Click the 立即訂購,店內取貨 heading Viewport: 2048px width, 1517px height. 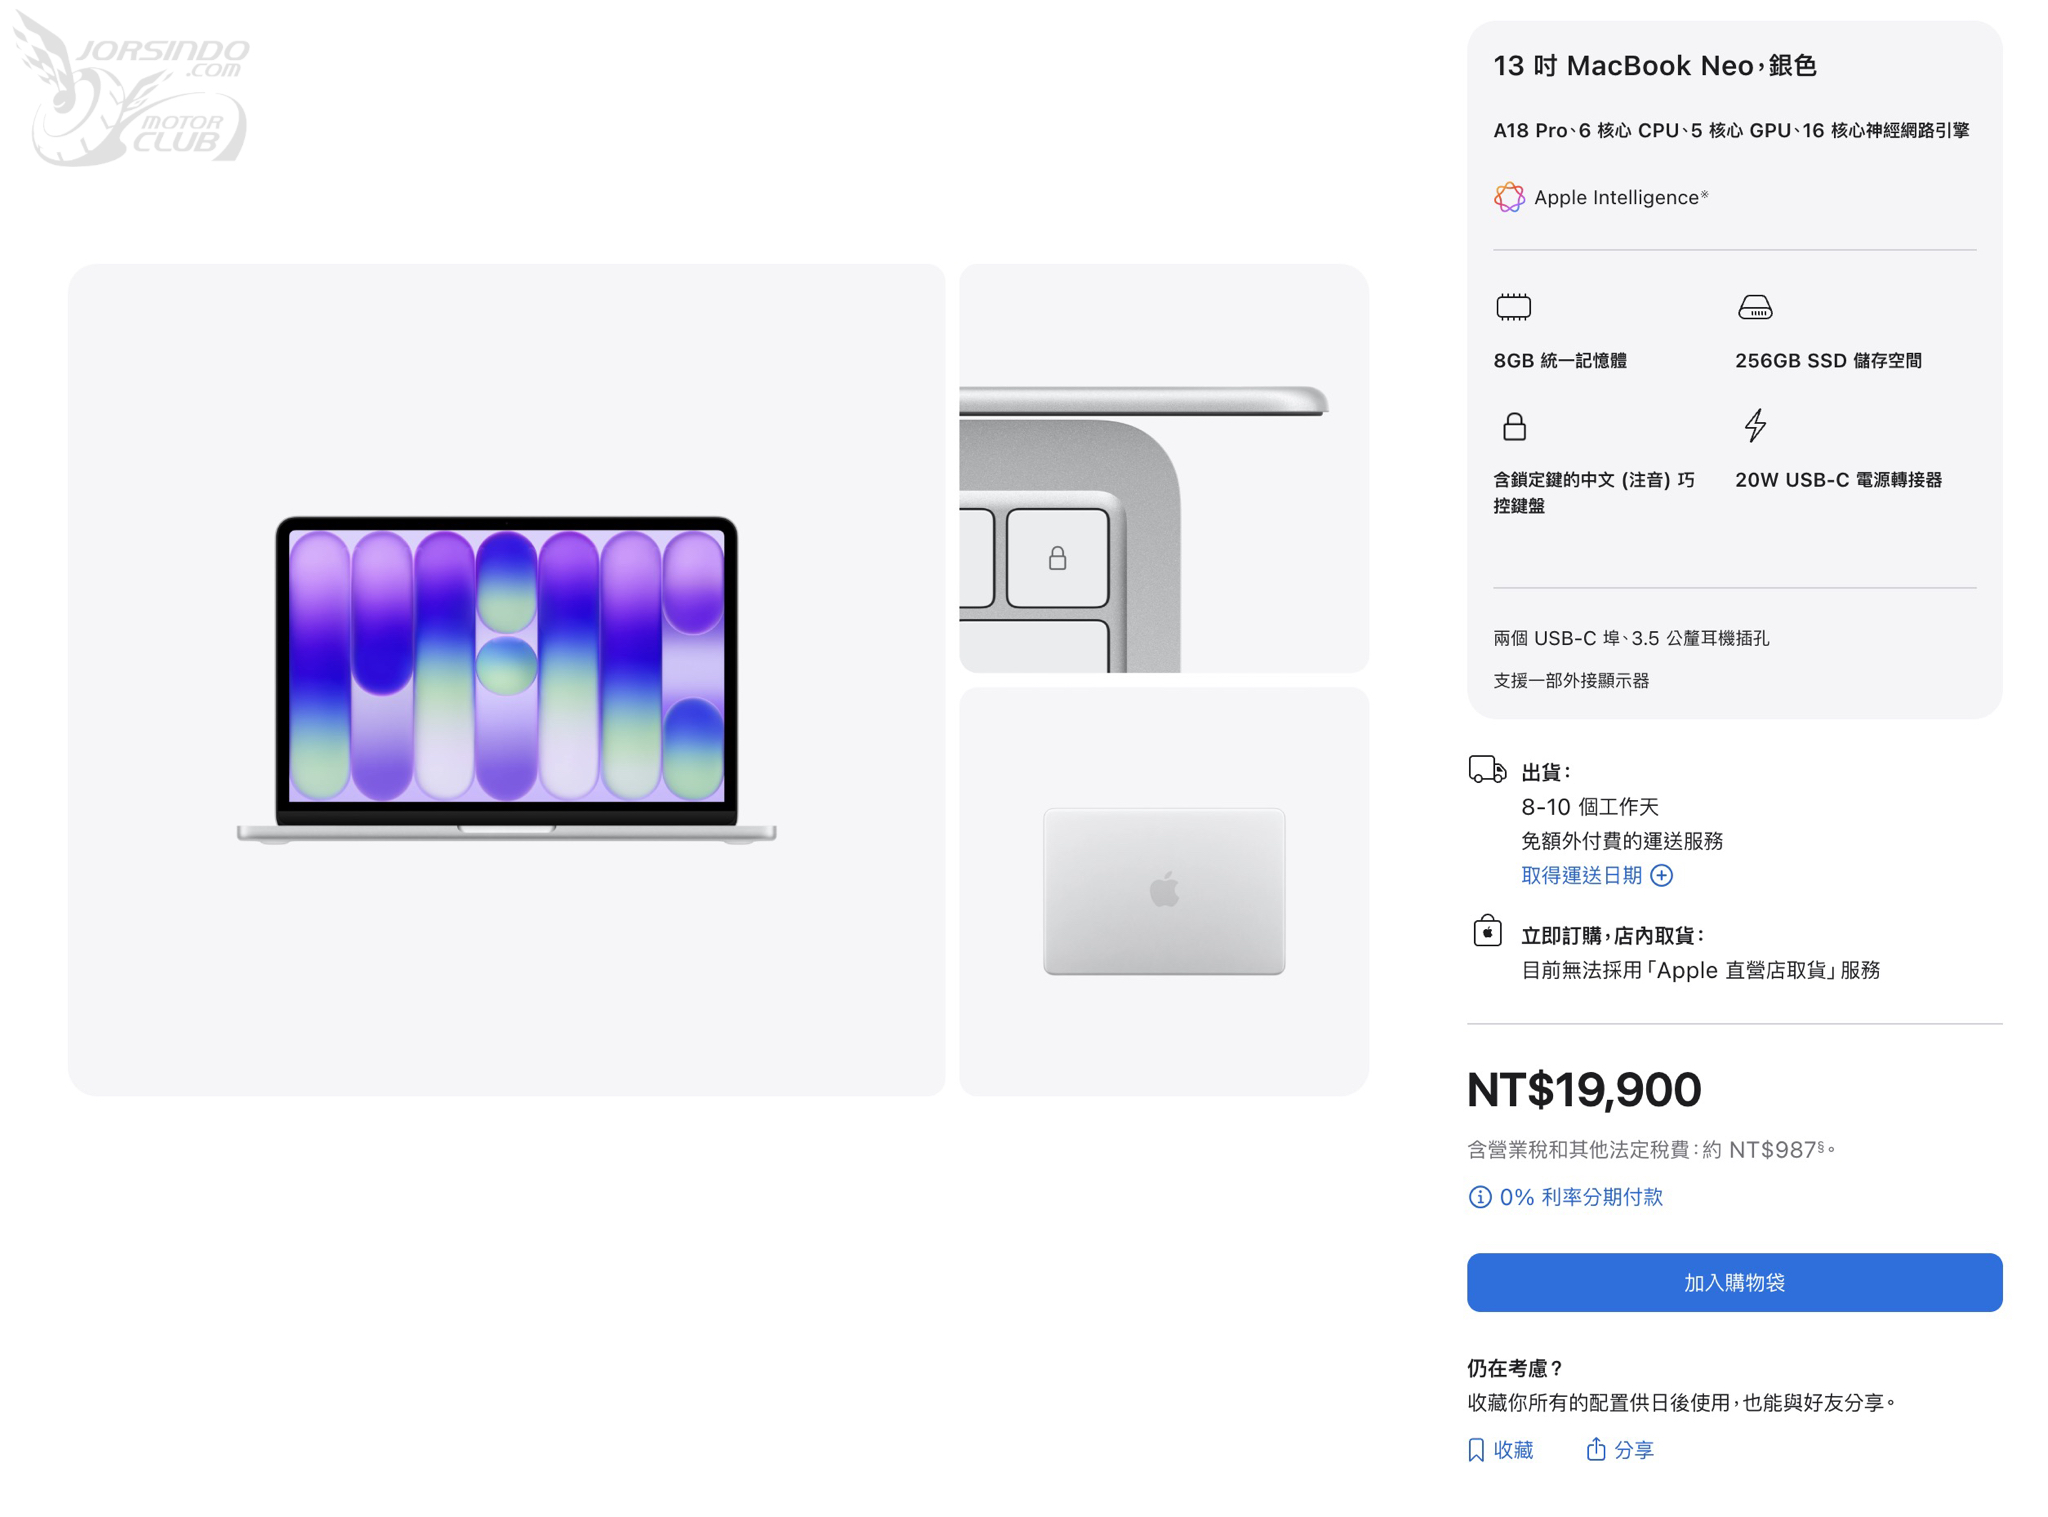(1612, 936)
